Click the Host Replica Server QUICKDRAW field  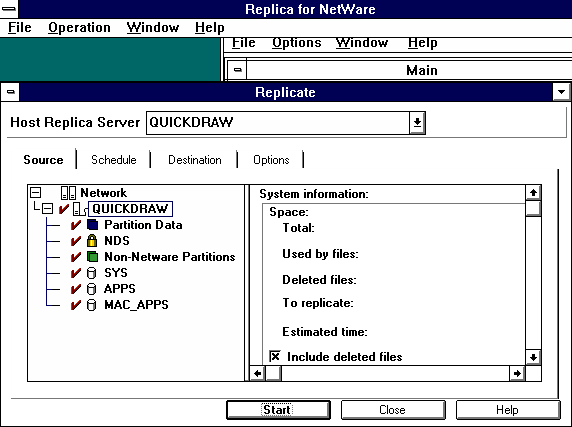pos(278,123)
